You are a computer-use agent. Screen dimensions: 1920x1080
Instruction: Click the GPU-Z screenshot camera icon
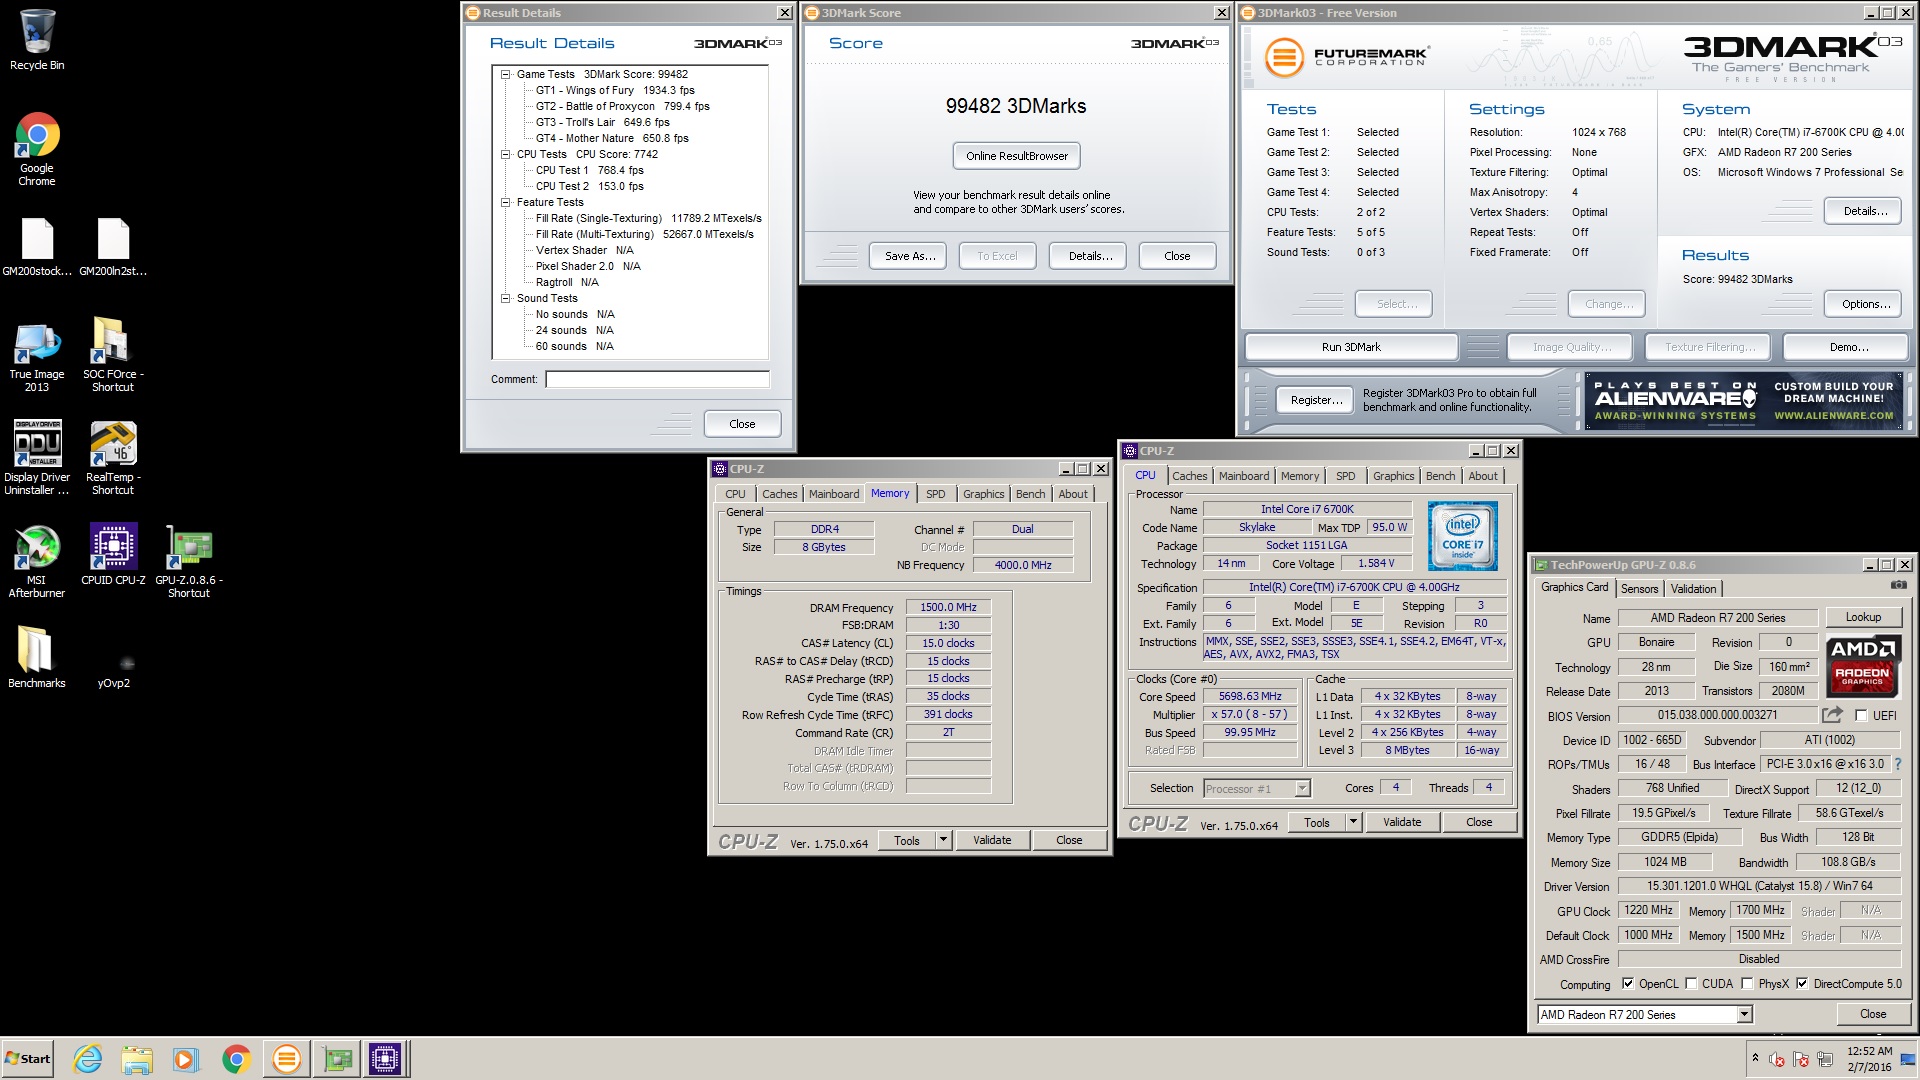pyautogui.click(x=1898, y=585)
